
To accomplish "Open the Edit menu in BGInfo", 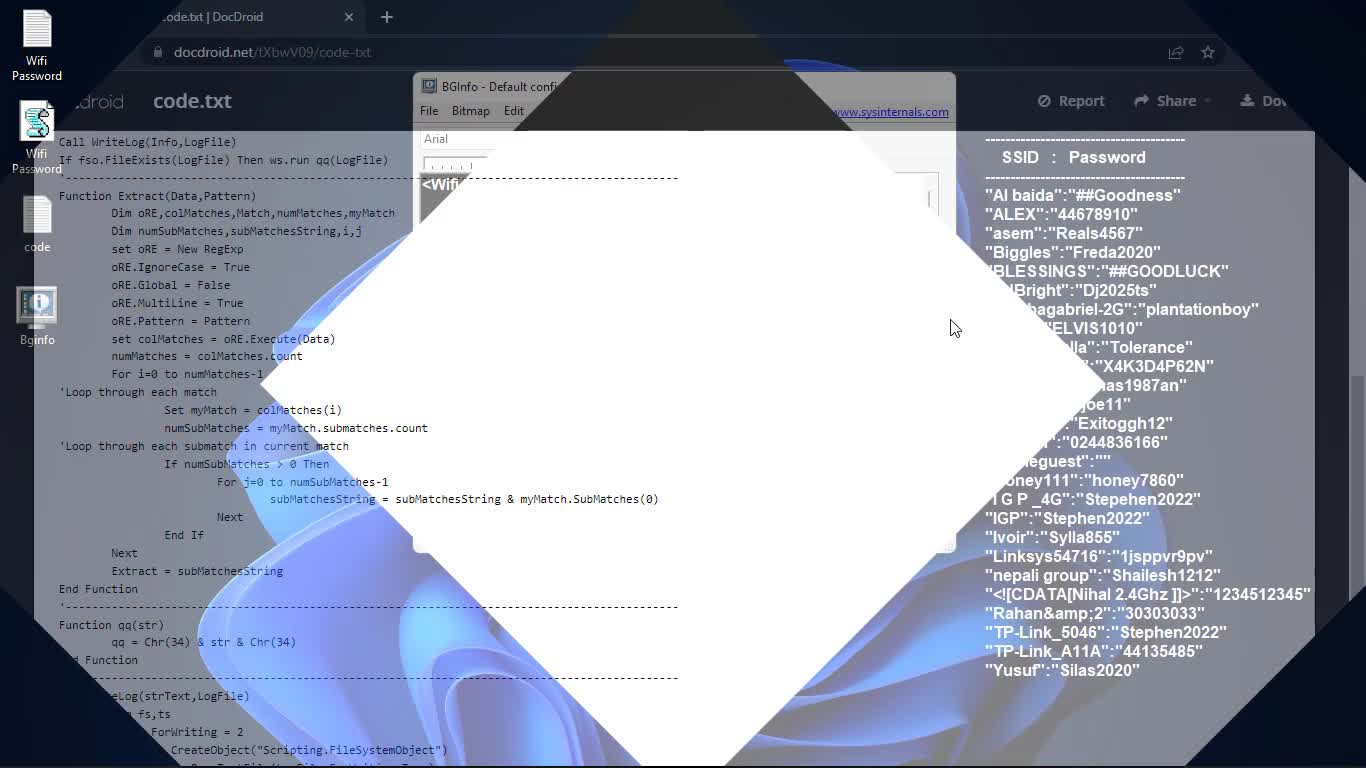I will 514,111.
